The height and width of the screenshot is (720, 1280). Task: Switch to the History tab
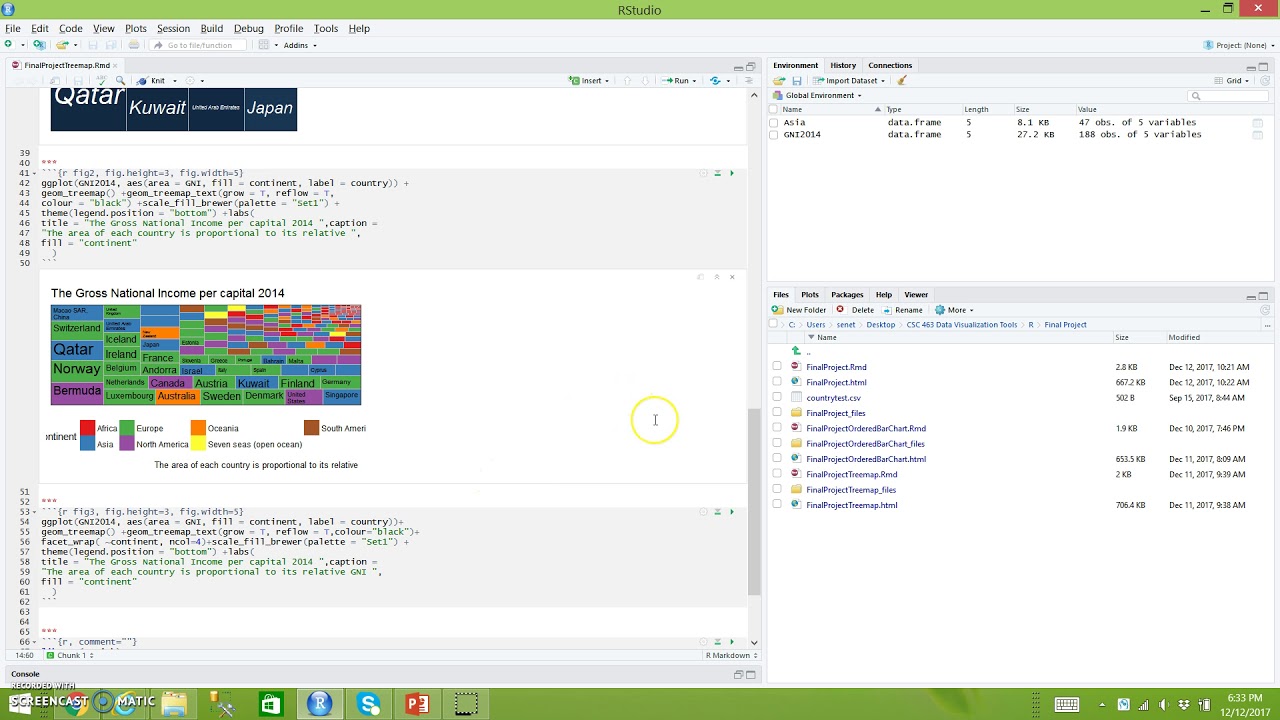coord(843,66)
